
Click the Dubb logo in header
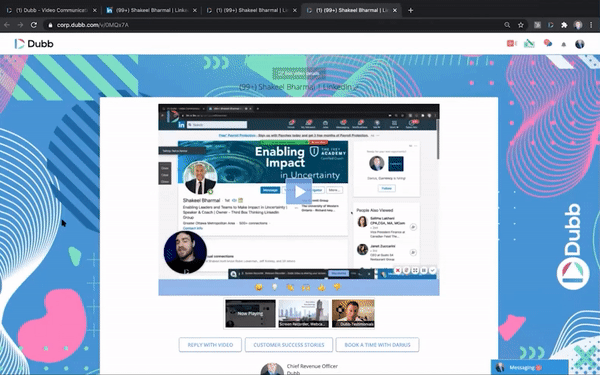pos(34,44)
